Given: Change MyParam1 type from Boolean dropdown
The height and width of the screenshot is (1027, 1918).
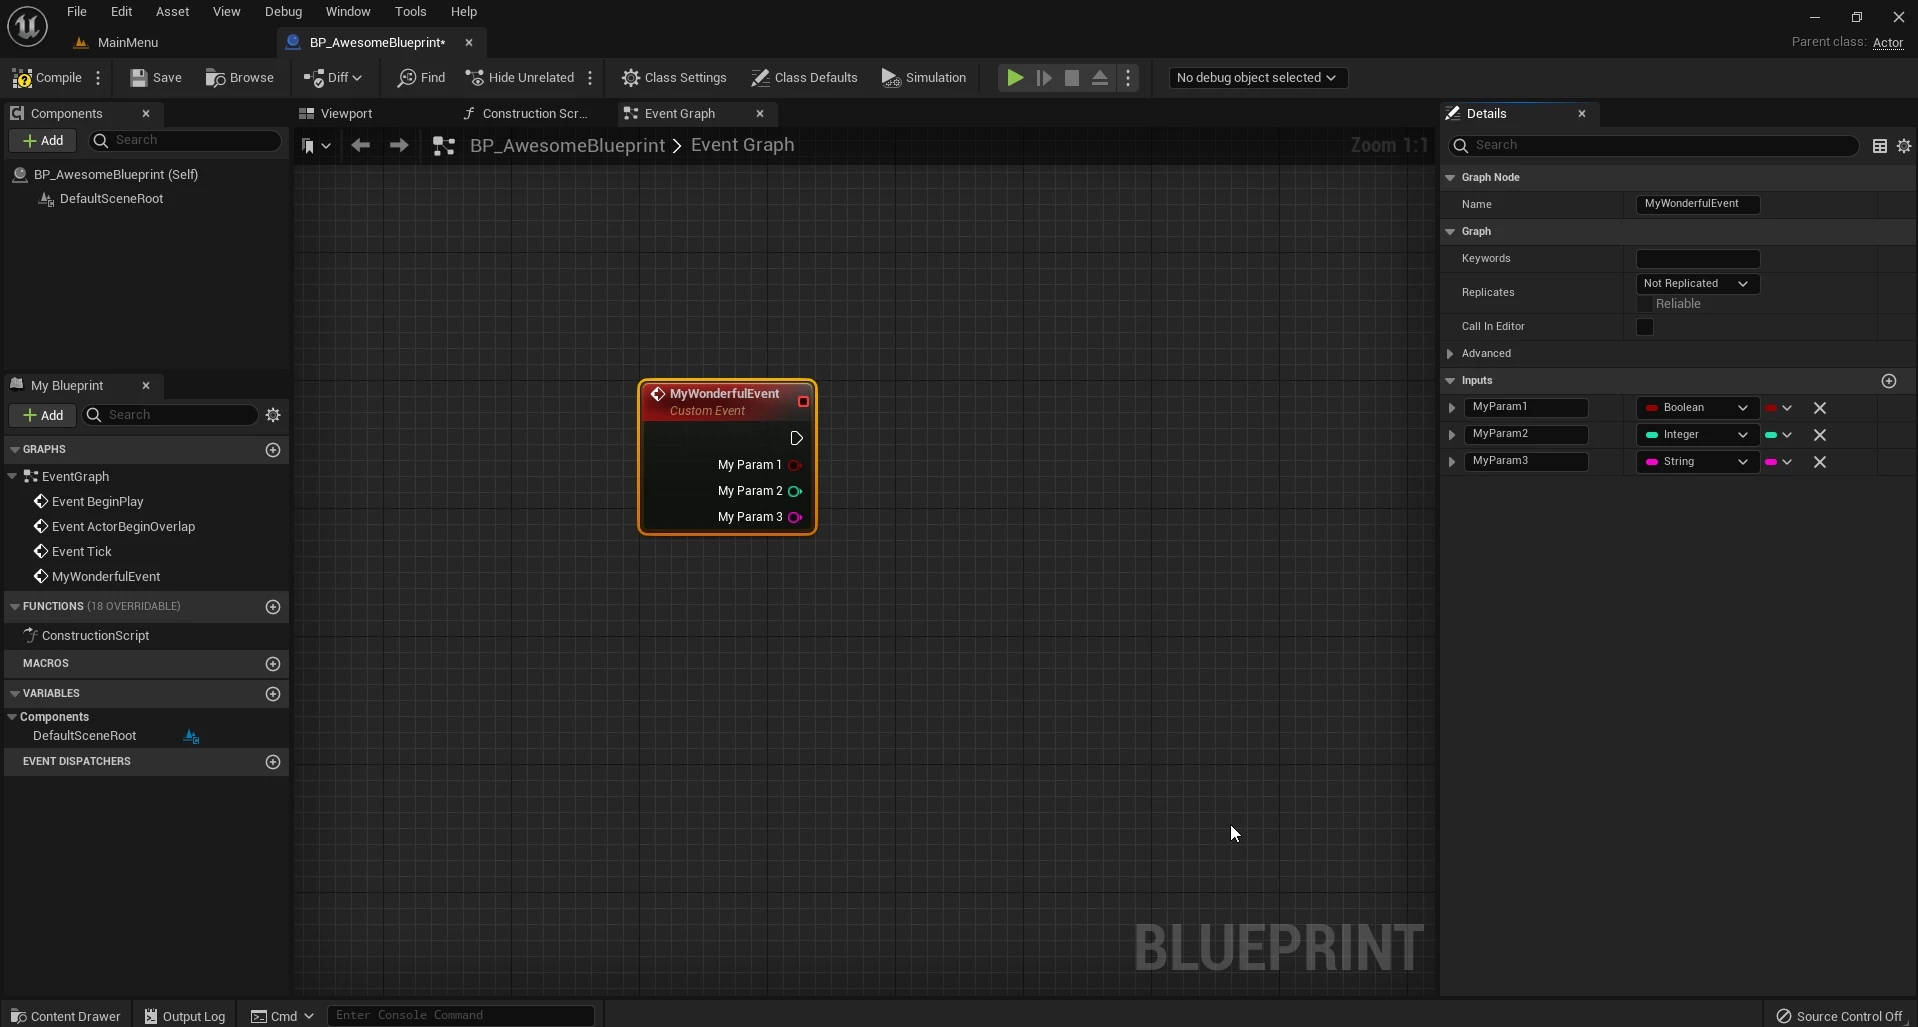Looking at the screenshot, I should click(1696, 408).
